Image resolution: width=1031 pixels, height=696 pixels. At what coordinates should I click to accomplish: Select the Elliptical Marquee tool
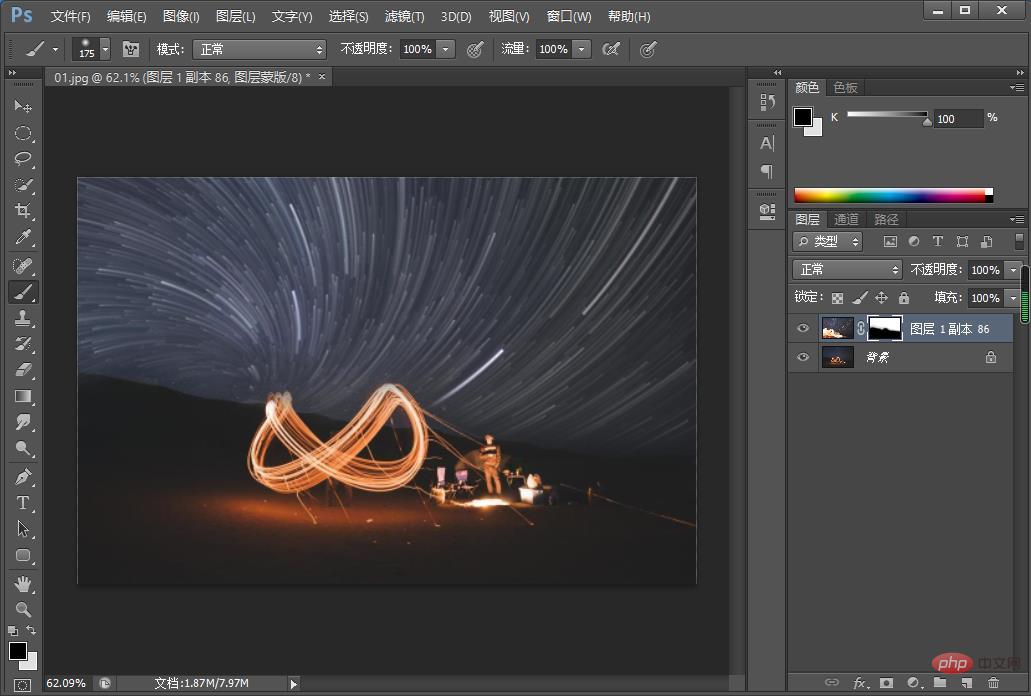[23, 133]
